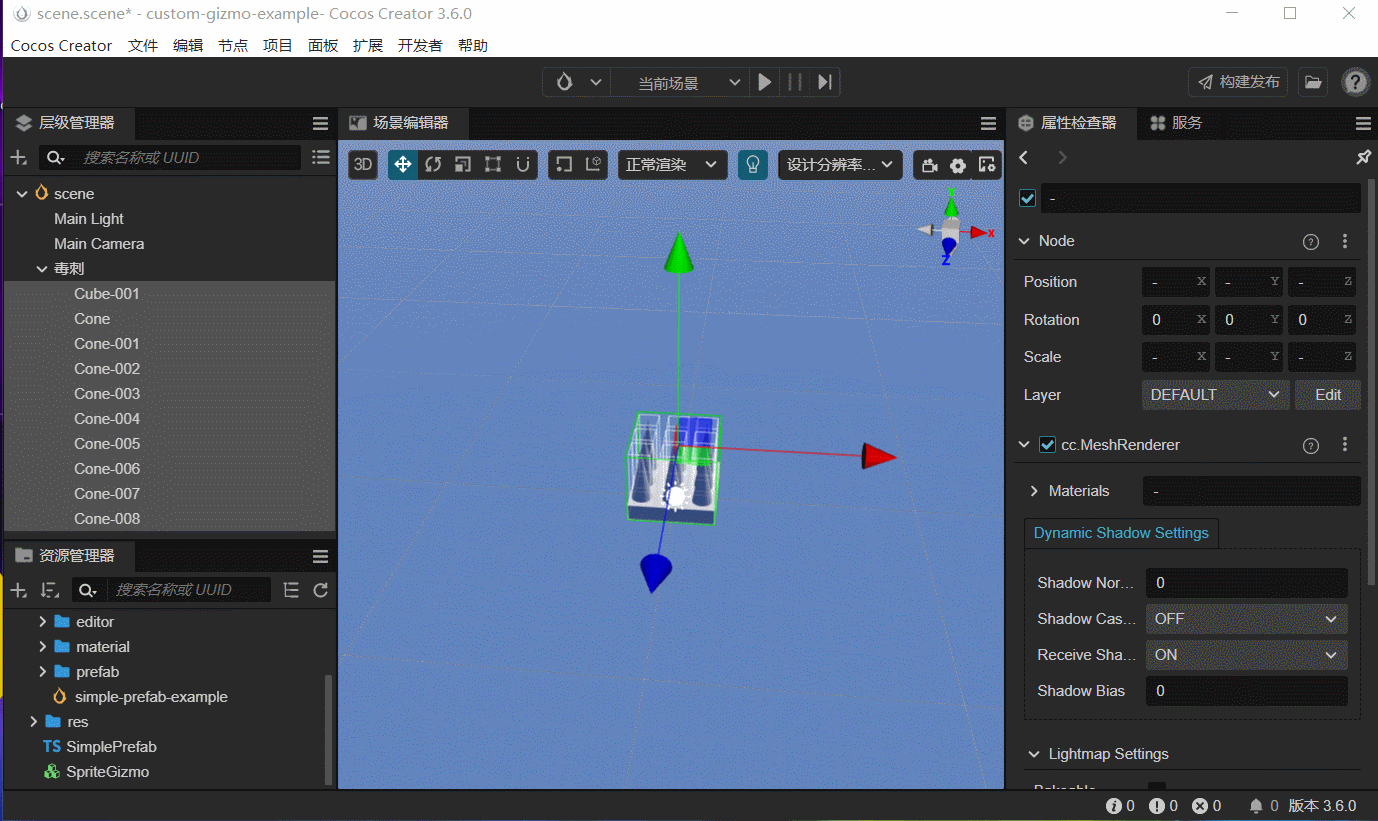Click the 构建发布 button
Screen dimensions: 1378x821
[x=1238, y=82]
